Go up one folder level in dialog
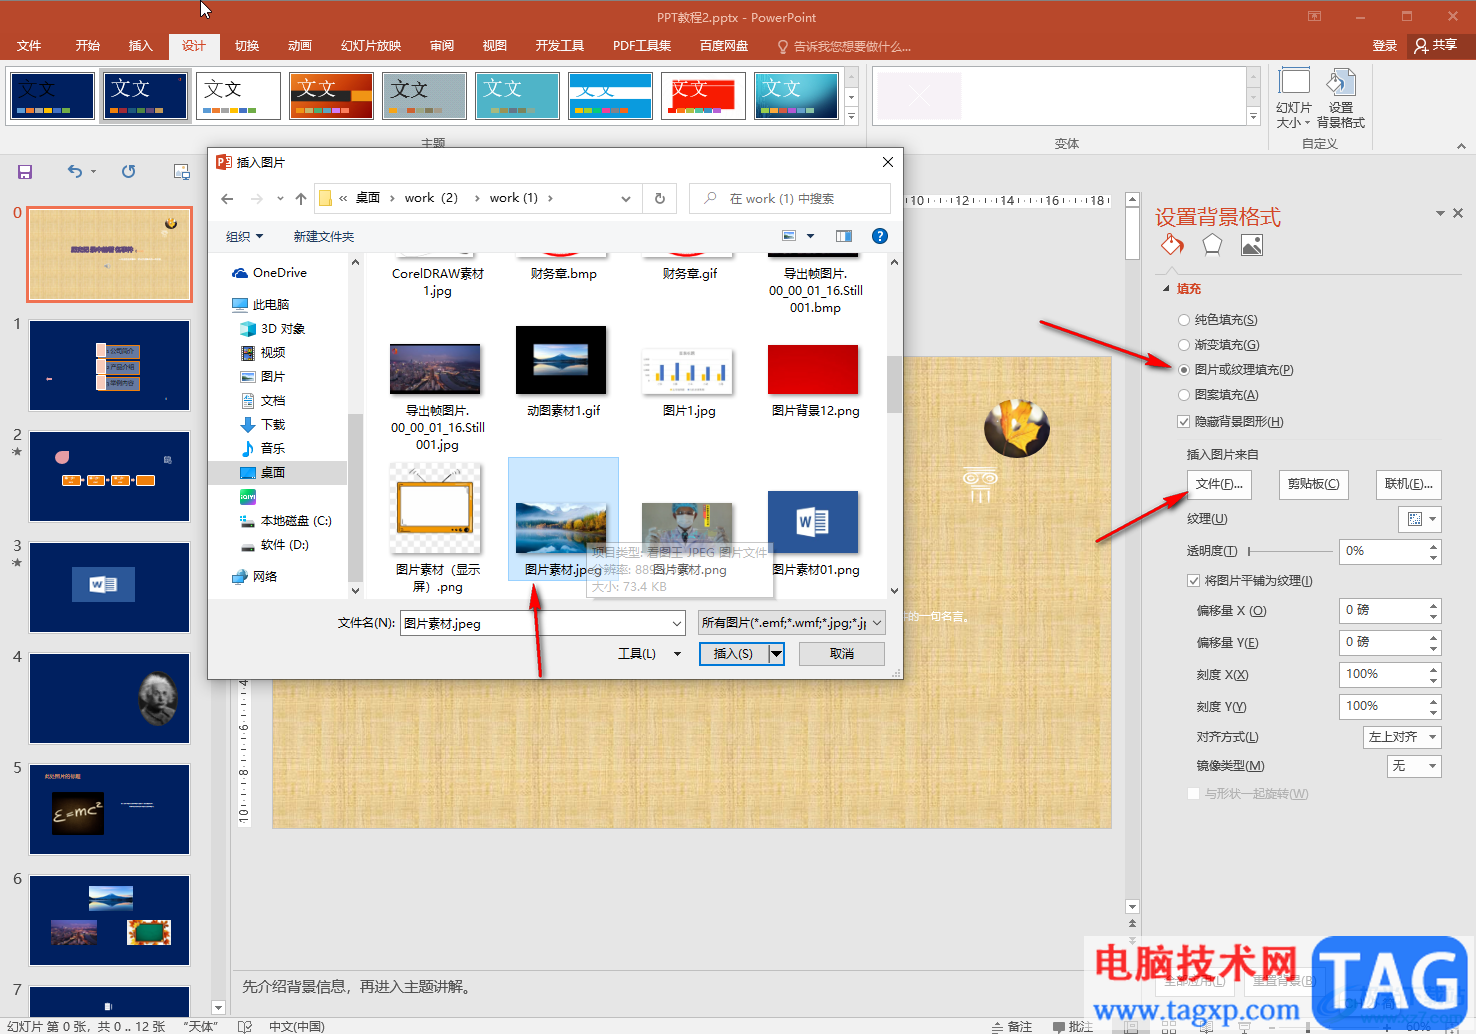This screenshot has width=1476, height=1034. (x=301, y=199)
